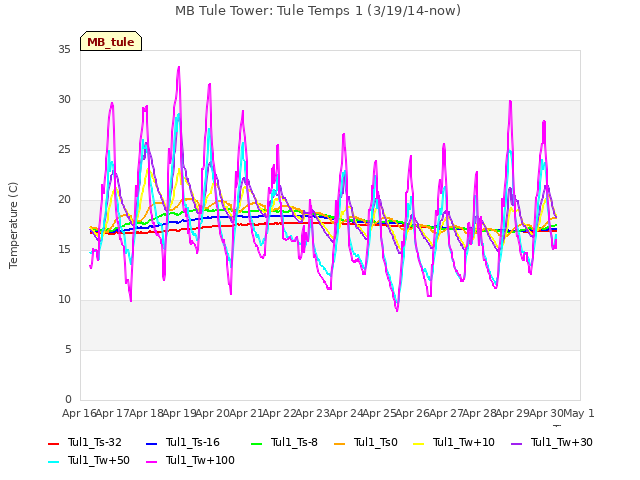
Task: Click the highest magenta peak near Apr 19
Action: (x=179, y=67)
